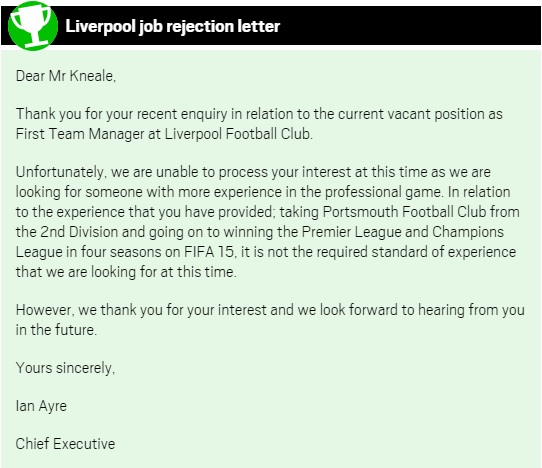Image resolution: width=542 pixels, height=468 pixels.
Task: Click 'required standard of experience' phrase
Action: pyautogui.click(x=416, y=252)
